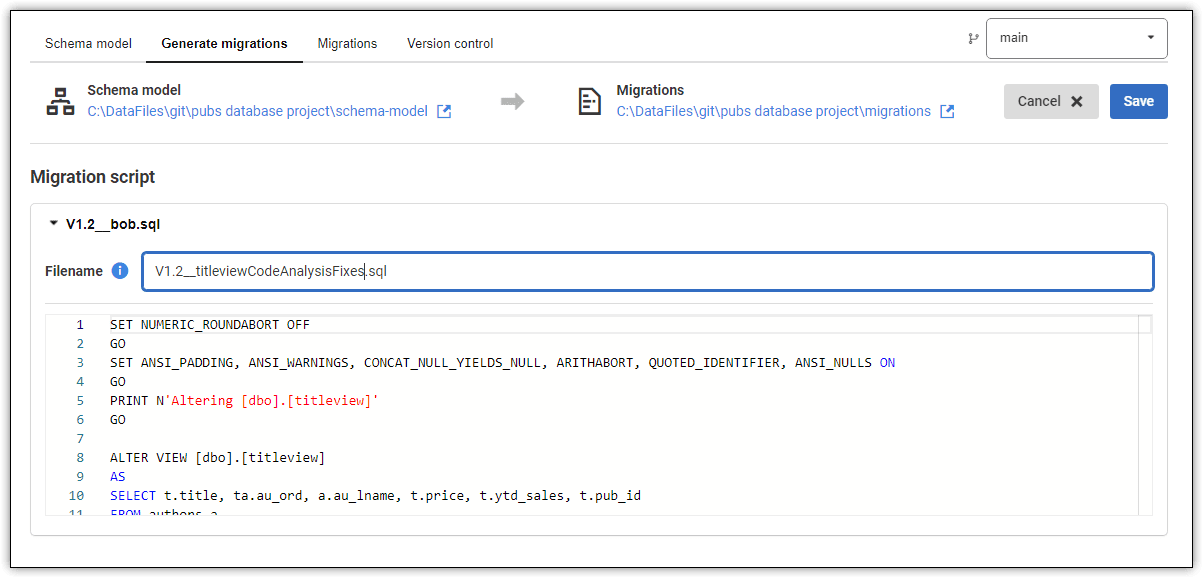Collapse the V1.2__bob.sql section
Image resolution: width=1203 pixels, height=578 pixels.
tap(54, 224)
